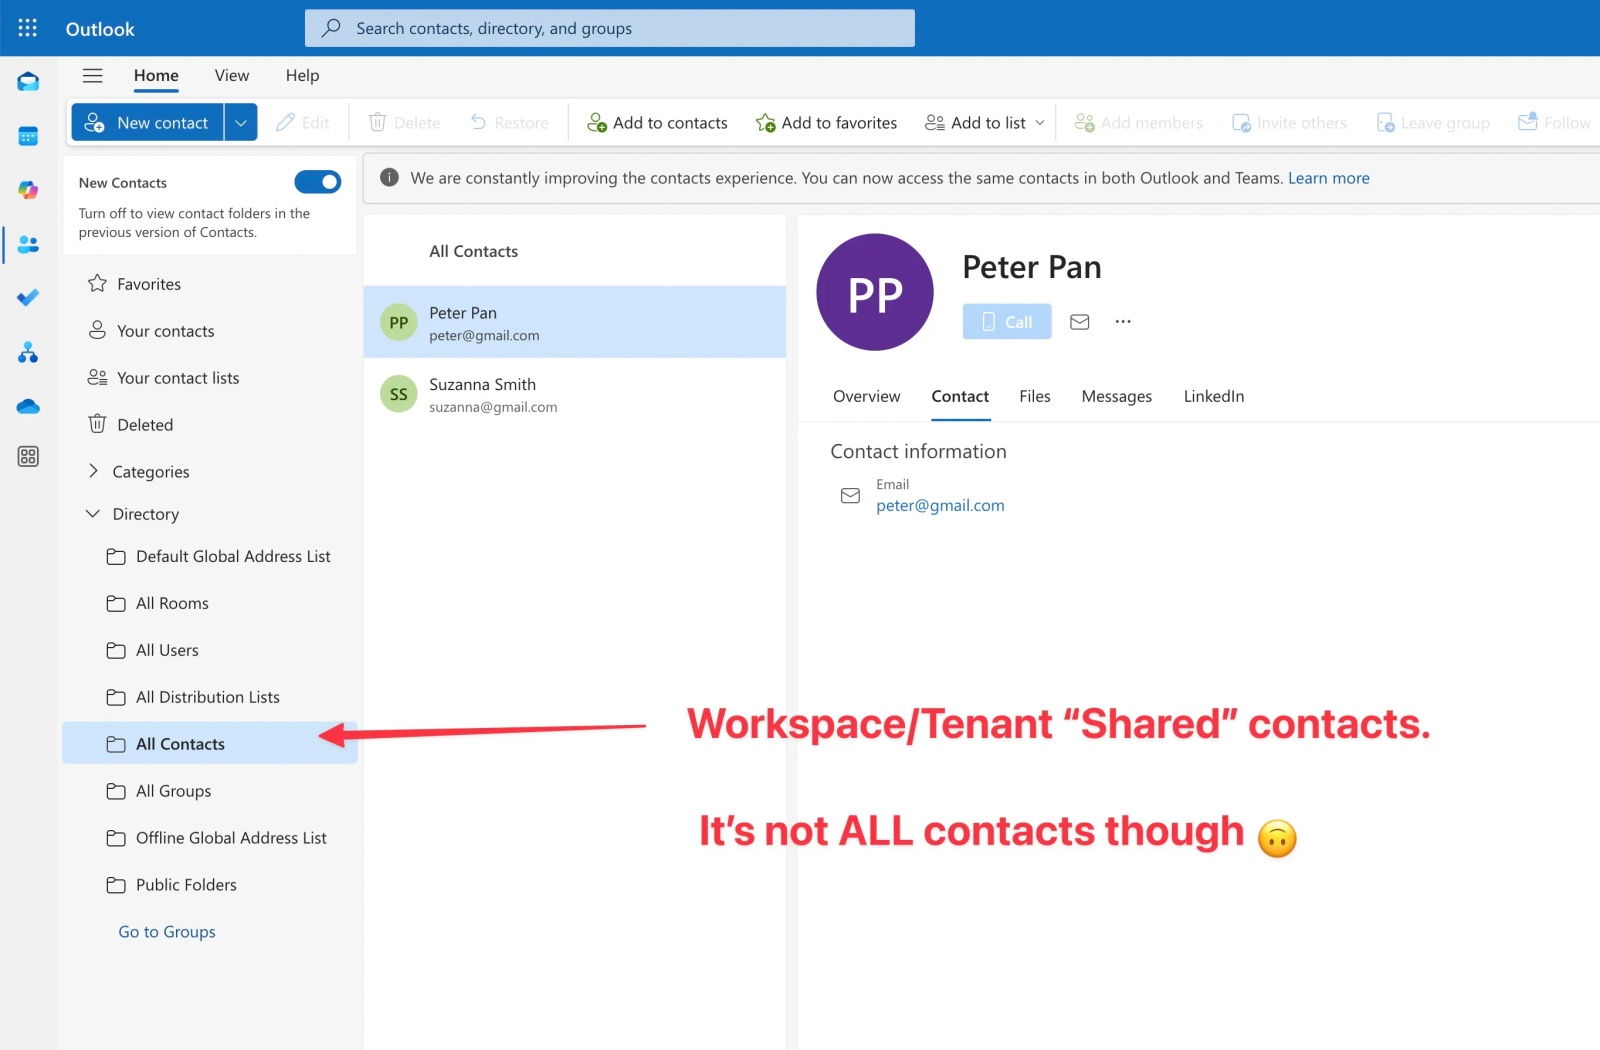Screen dimensions: 1600x1050
Task: Open Calendar from the left rail
Action: tap(28, 136)
